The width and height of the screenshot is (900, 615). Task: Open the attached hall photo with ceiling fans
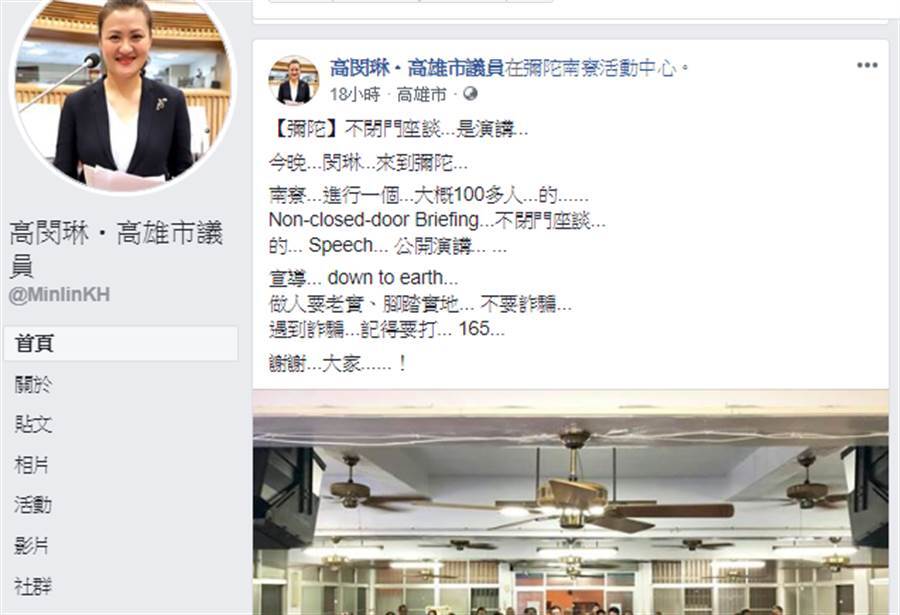click(571, 502)
